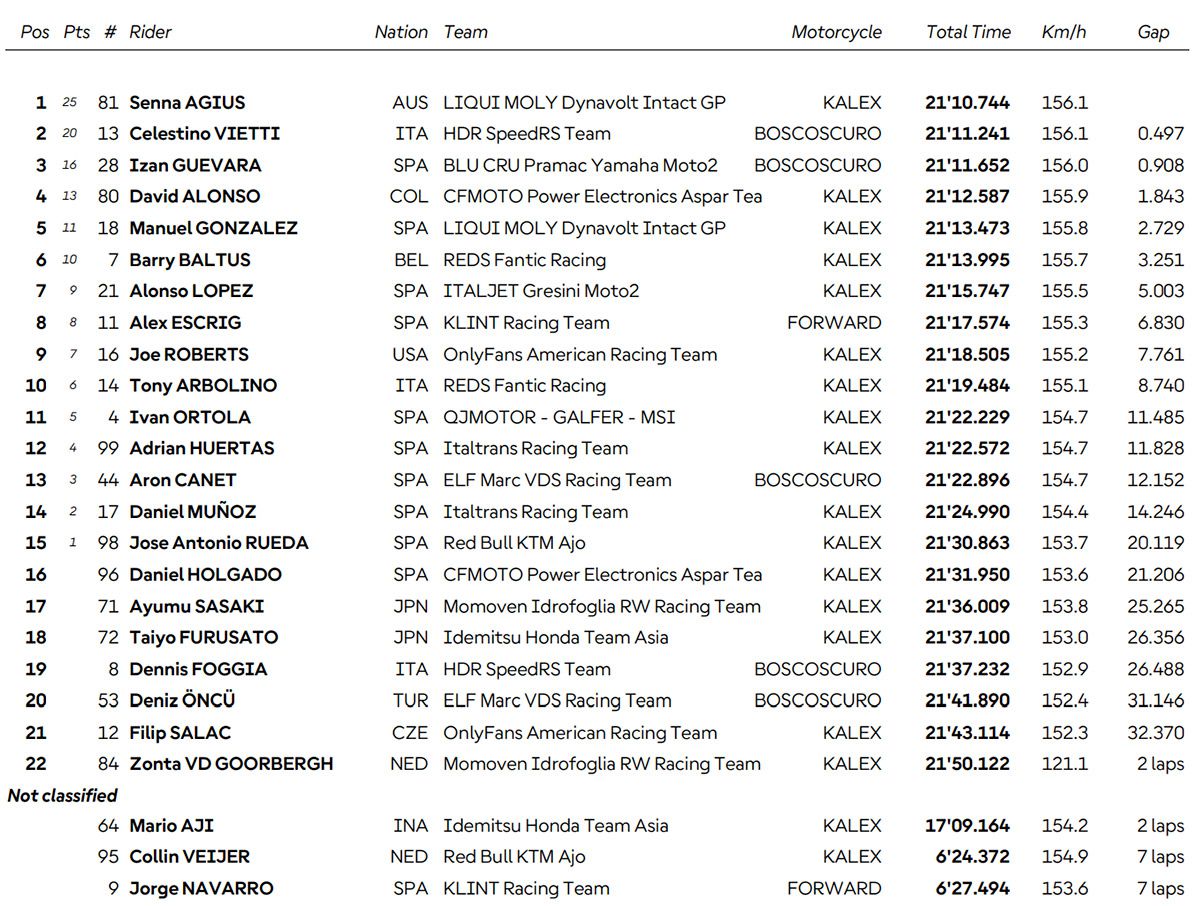
Task: Click rider name Joe ROBERTS
Action: click(189, 354)
